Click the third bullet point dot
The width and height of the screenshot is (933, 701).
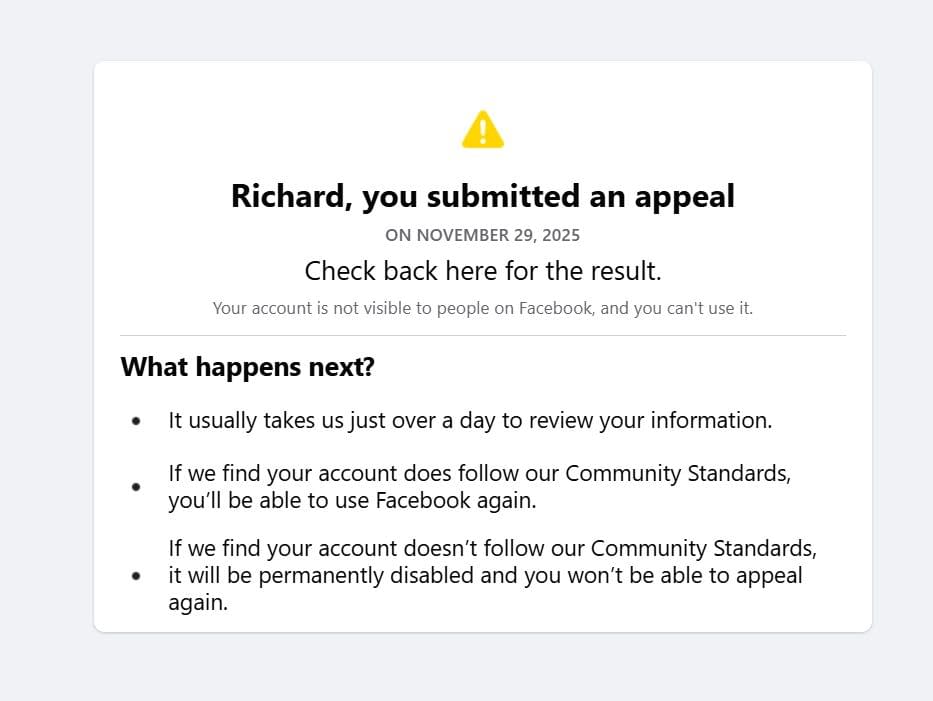coord(136,576)
